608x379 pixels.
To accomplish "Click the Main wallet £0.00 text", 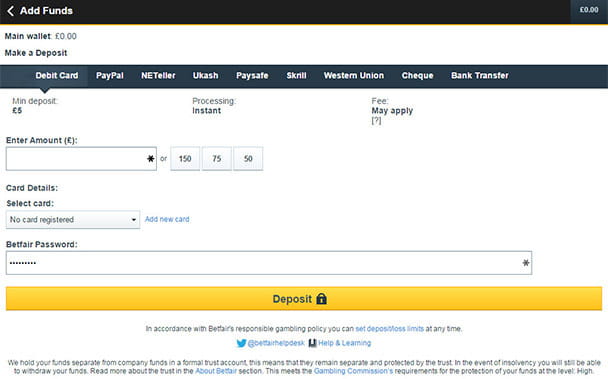I will 40,36.
